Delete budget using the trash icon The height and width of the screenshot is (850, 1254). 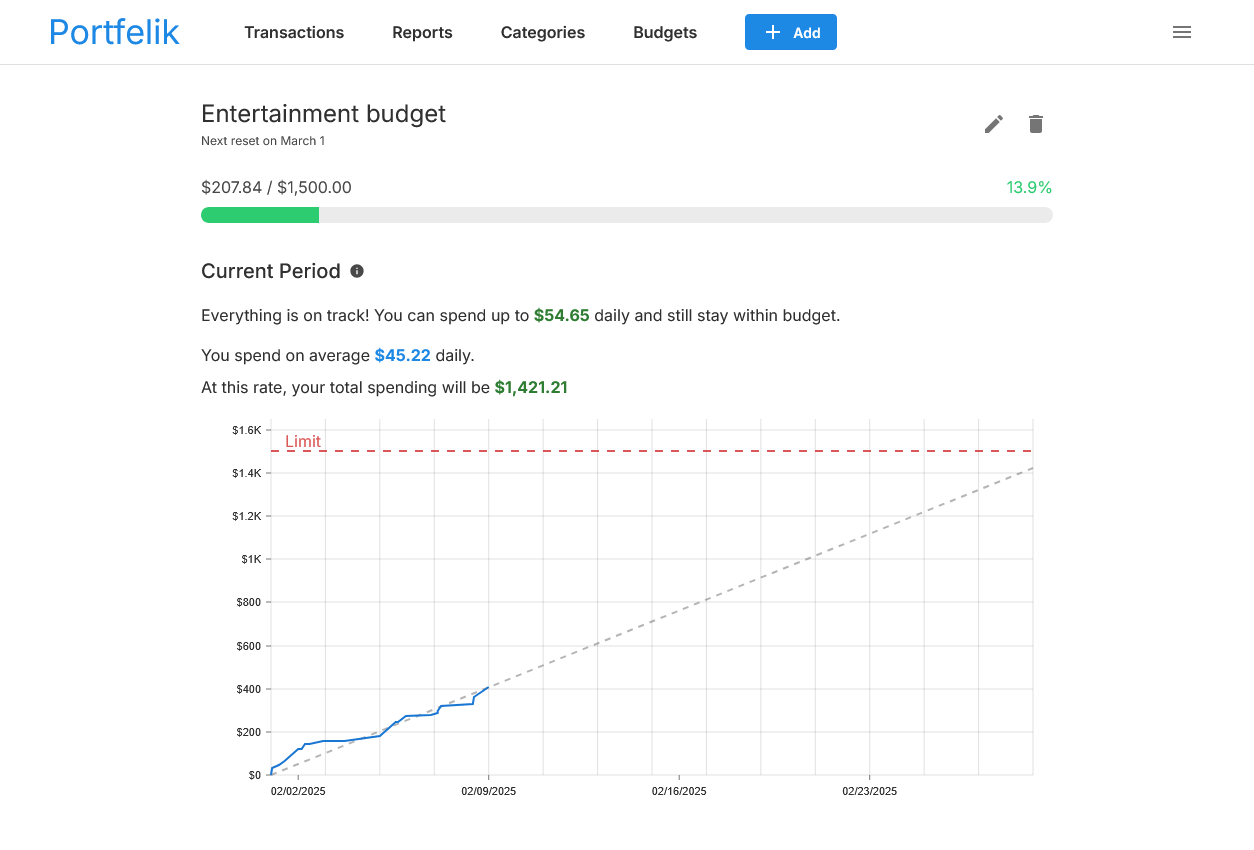(x=1036, y=124)
